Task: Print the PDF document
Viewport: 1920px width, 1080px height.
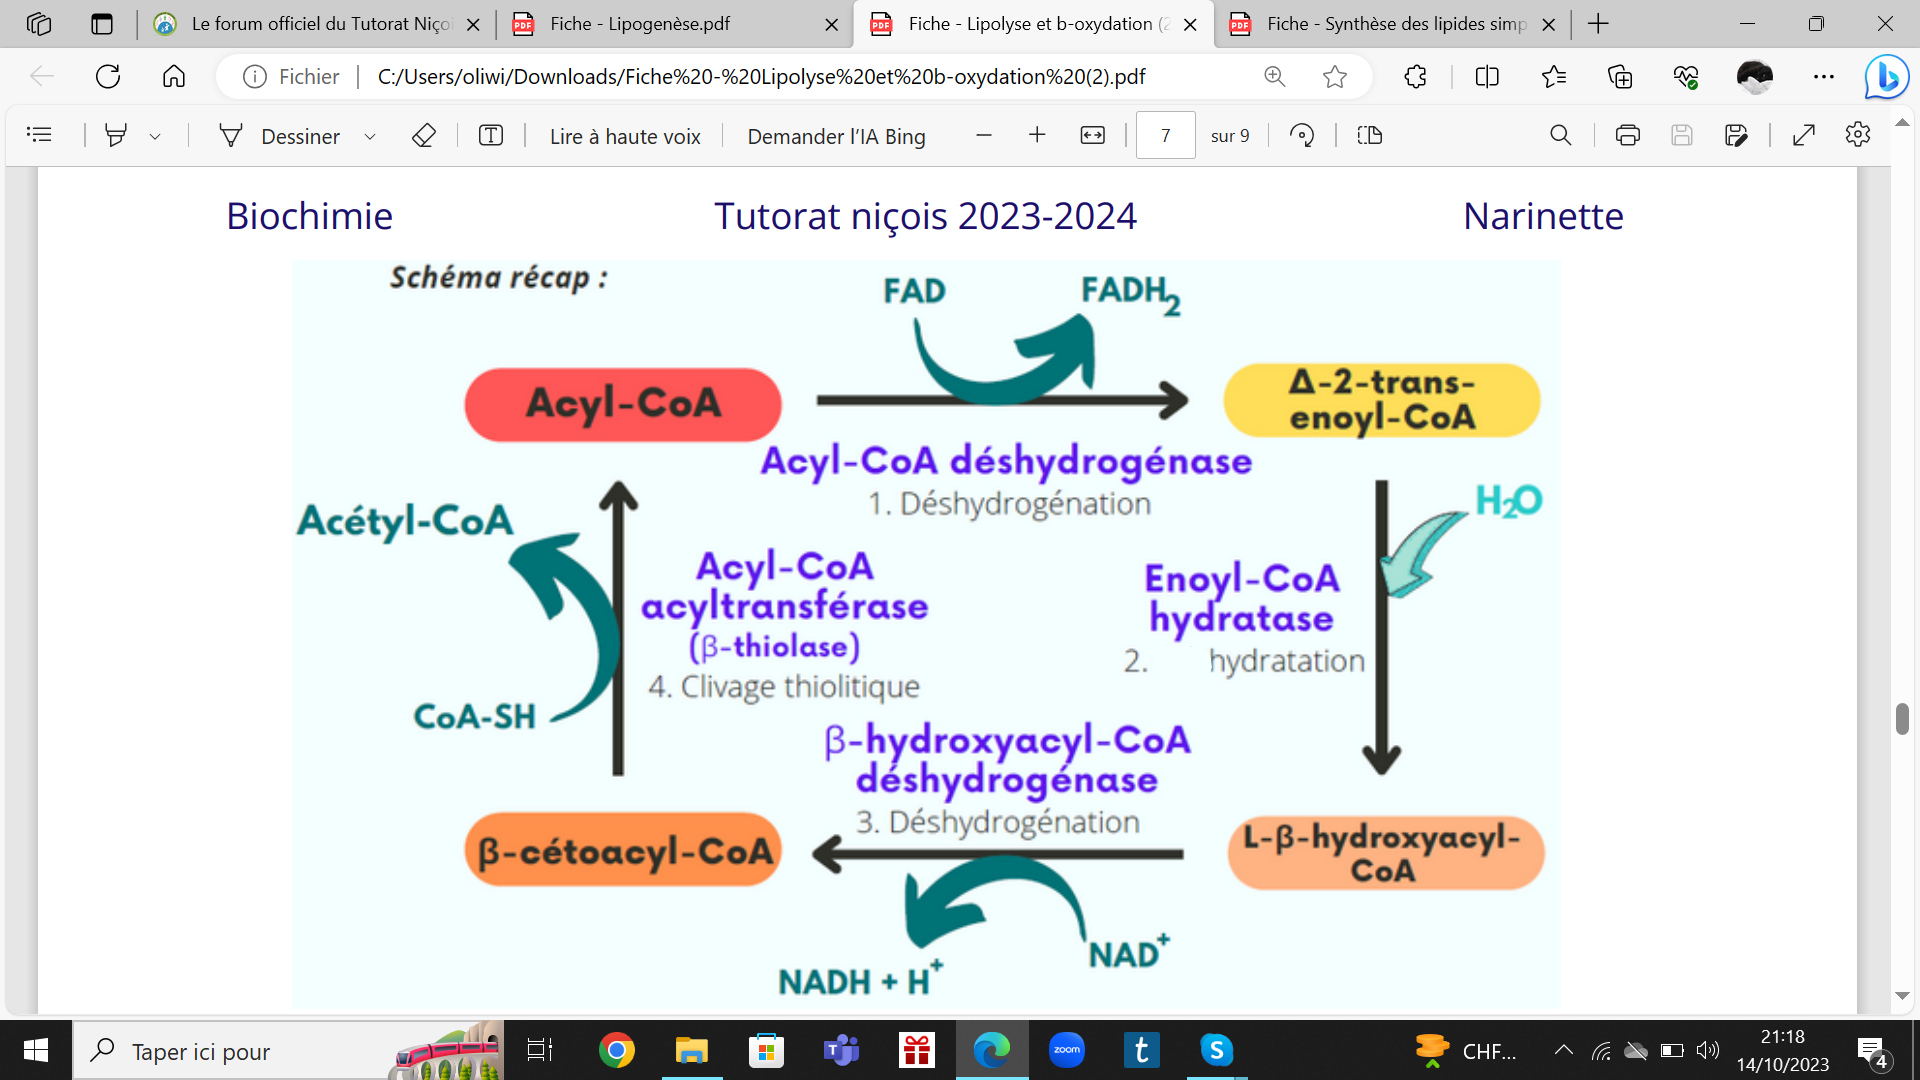Action: [x=1627, y=135]
